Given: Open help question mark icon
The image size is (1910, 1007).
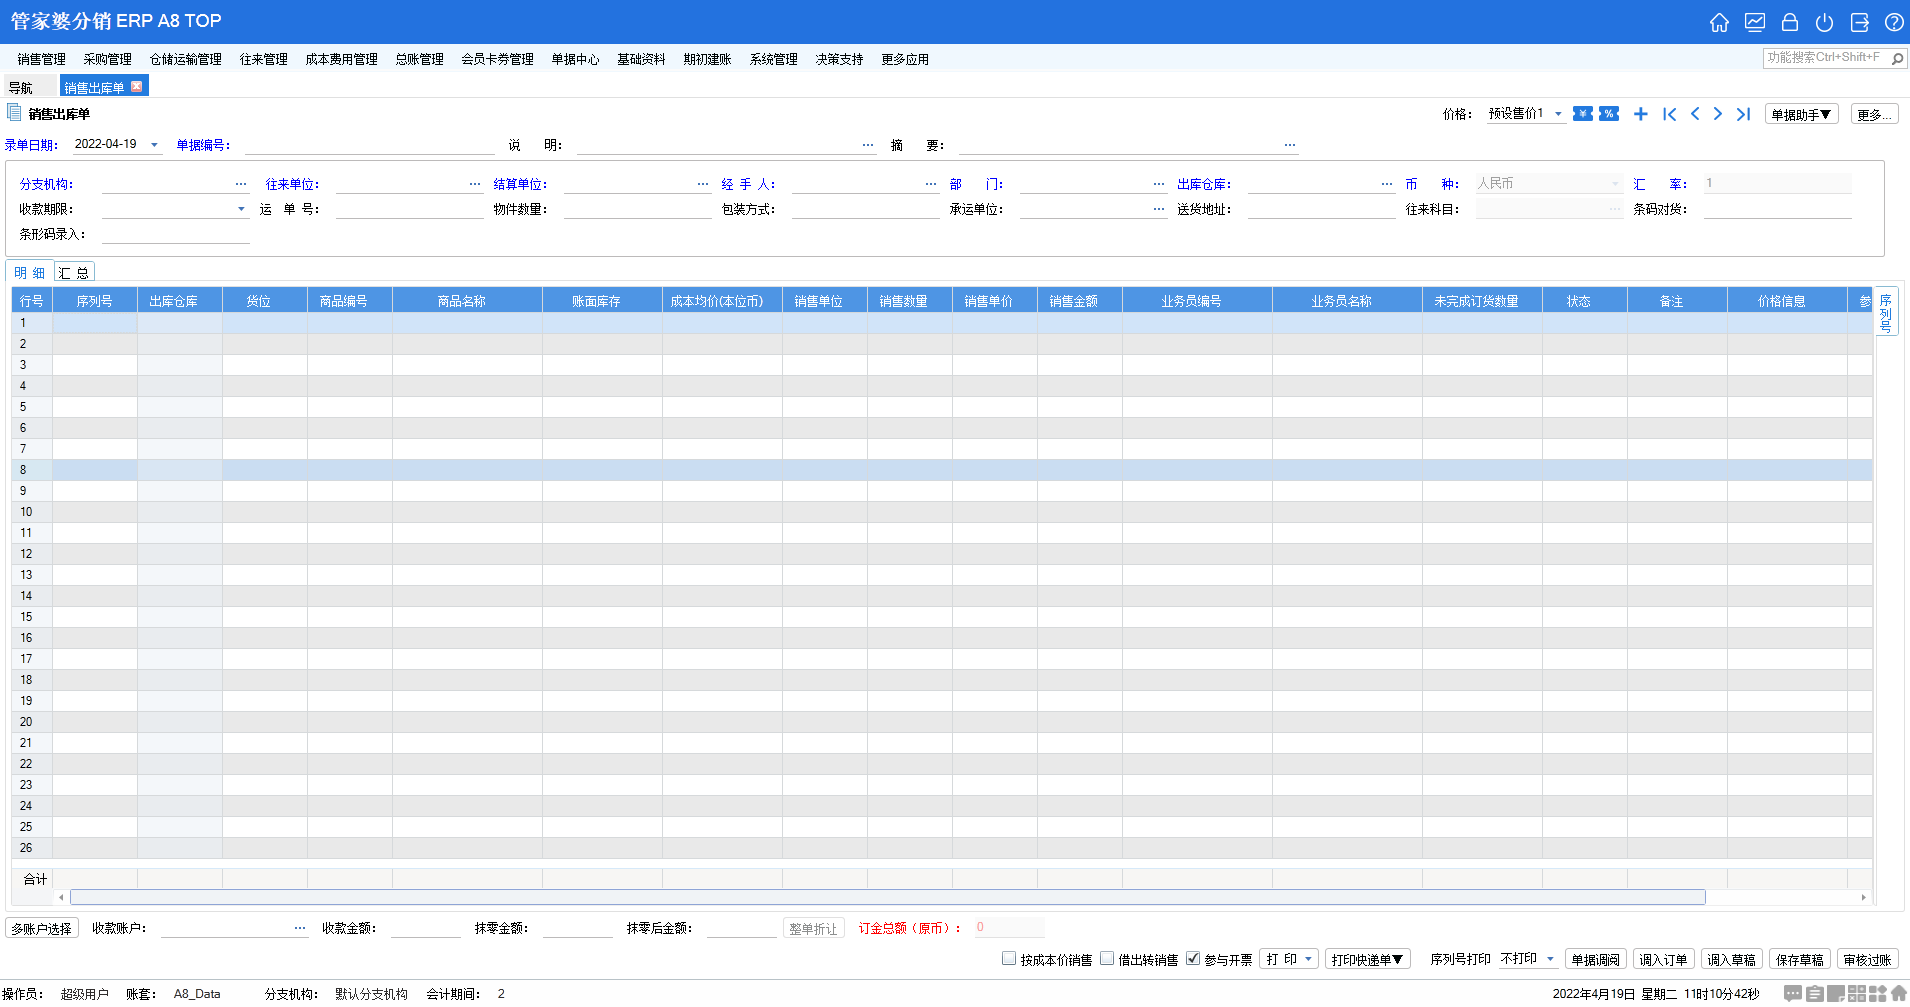Looking at the screenshot, I should 1894,22.
